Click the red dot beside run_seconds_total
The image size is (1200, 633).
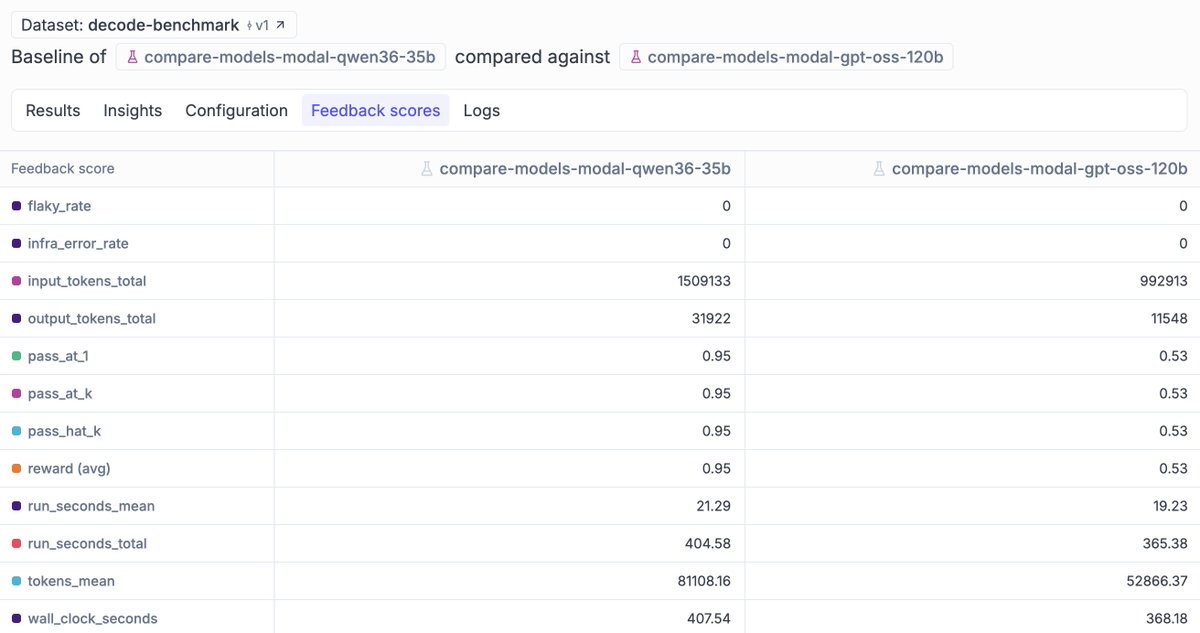click(16, 544)
